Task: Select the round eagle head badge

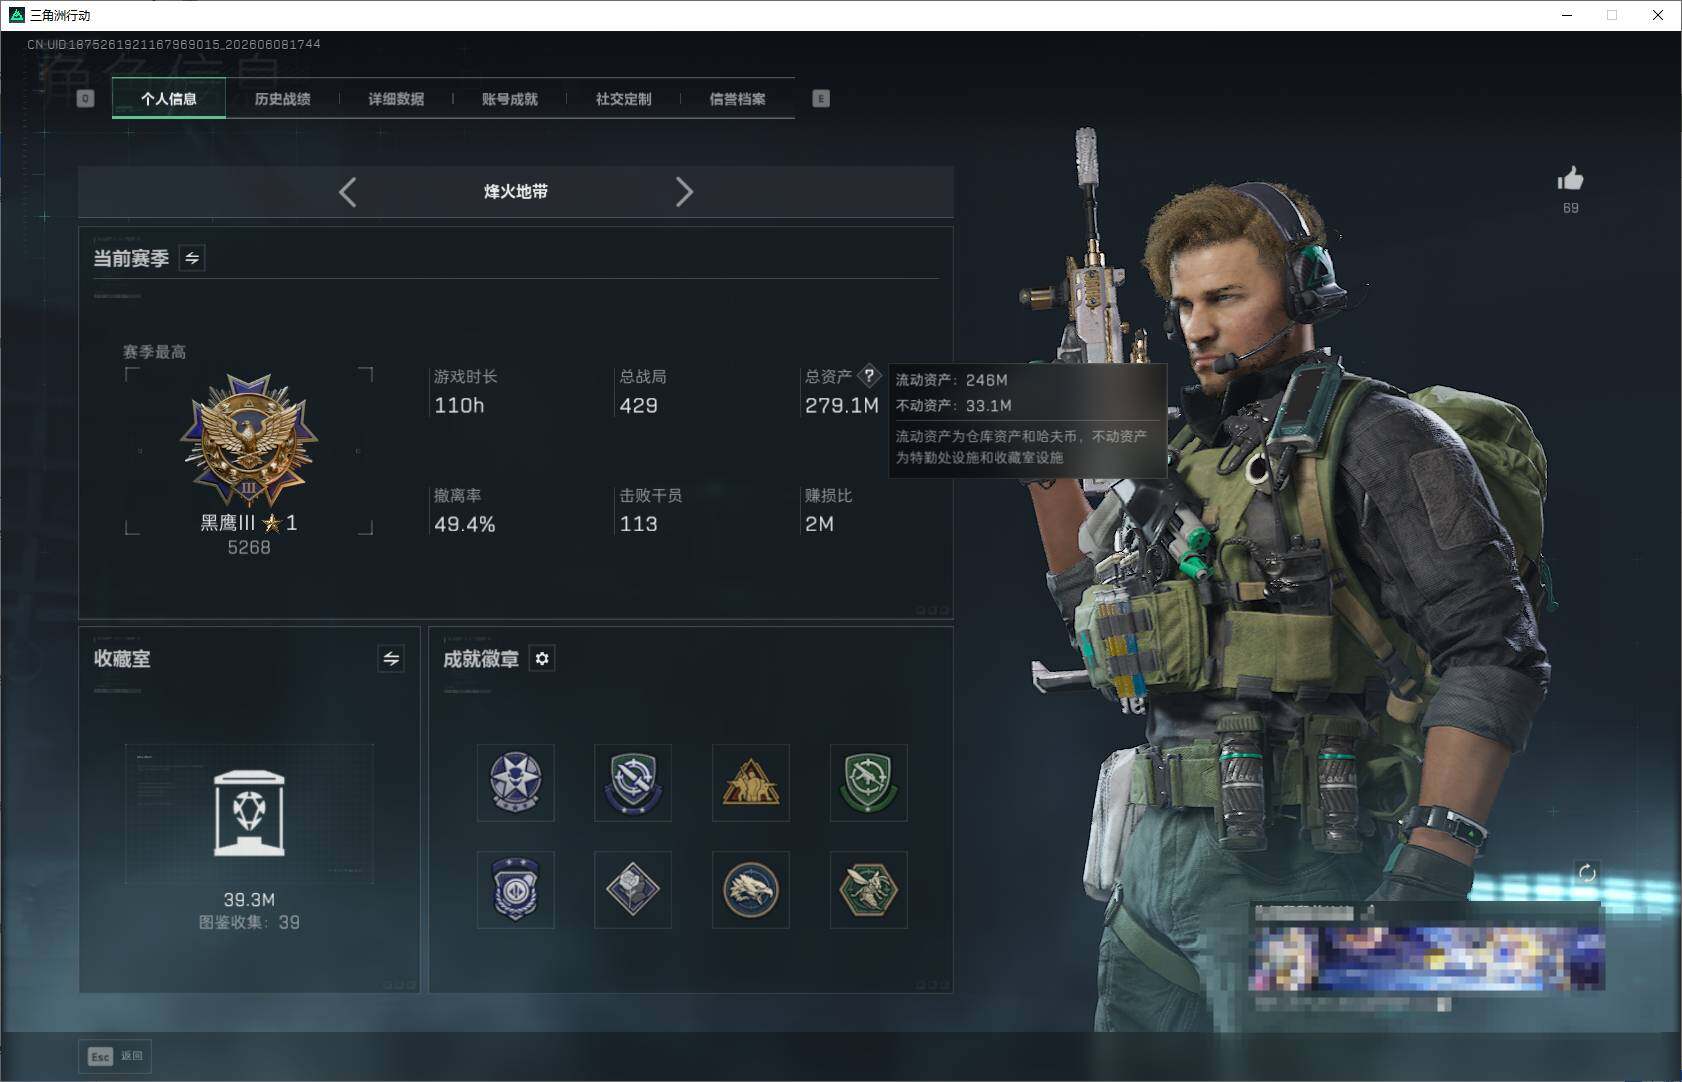Action: [x=751, y=890]
